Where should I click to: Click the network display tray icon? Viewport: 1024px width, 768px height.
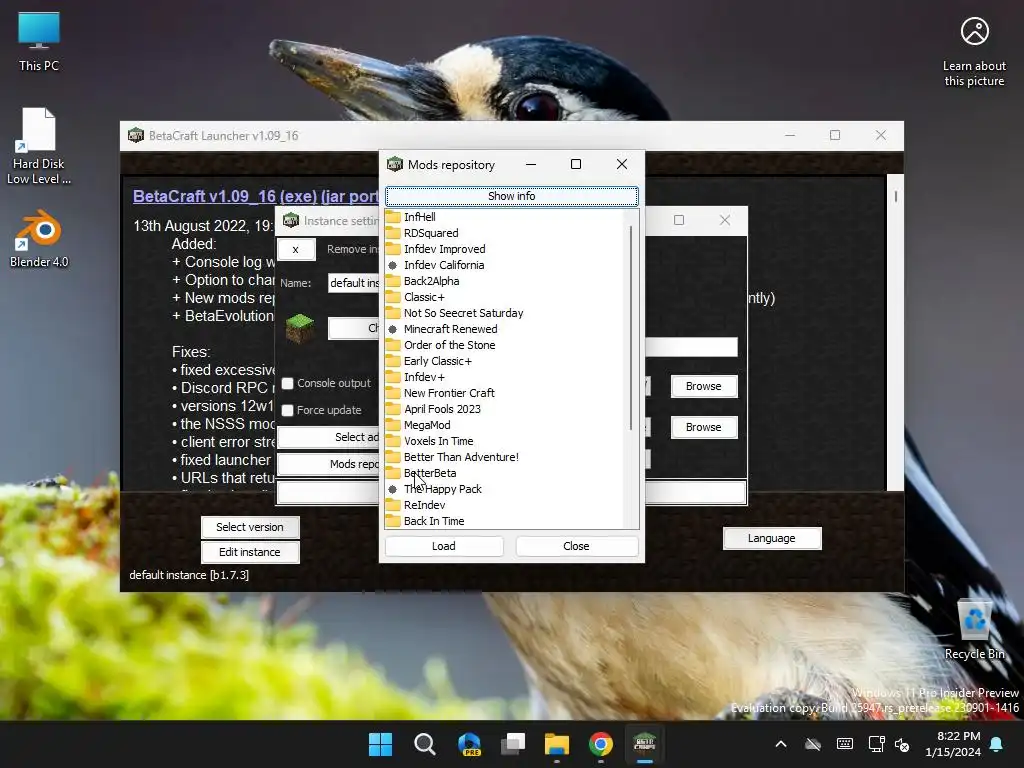pyautogui.click(x=876, y=744)
